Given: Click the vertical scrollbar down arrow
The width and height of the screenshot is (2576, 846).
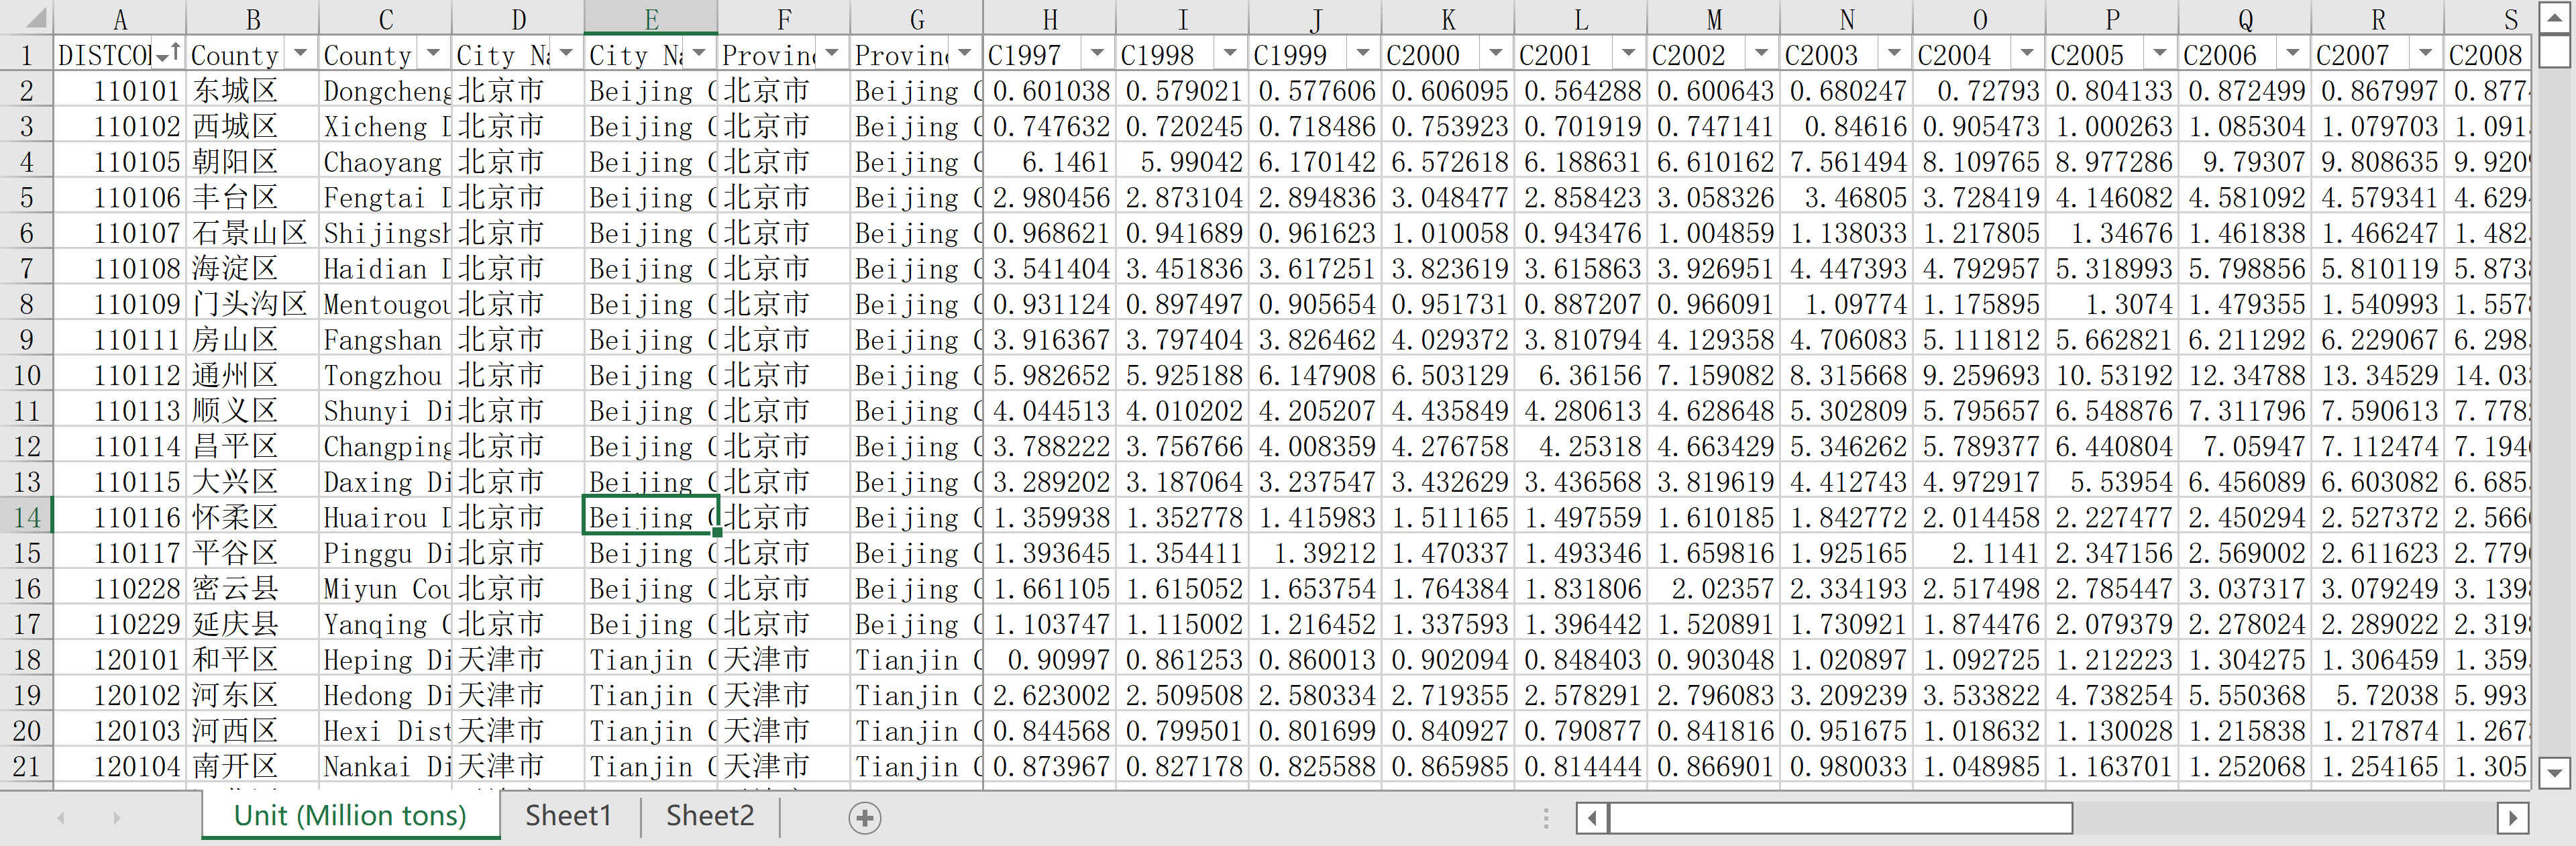Looking at the screenshot, I should (2554, 772).
